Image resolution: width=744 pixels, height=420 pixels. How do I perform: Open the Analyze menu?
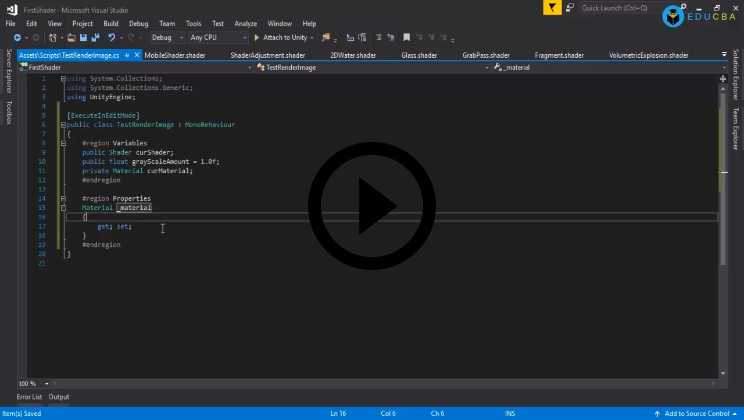(245, 23)
